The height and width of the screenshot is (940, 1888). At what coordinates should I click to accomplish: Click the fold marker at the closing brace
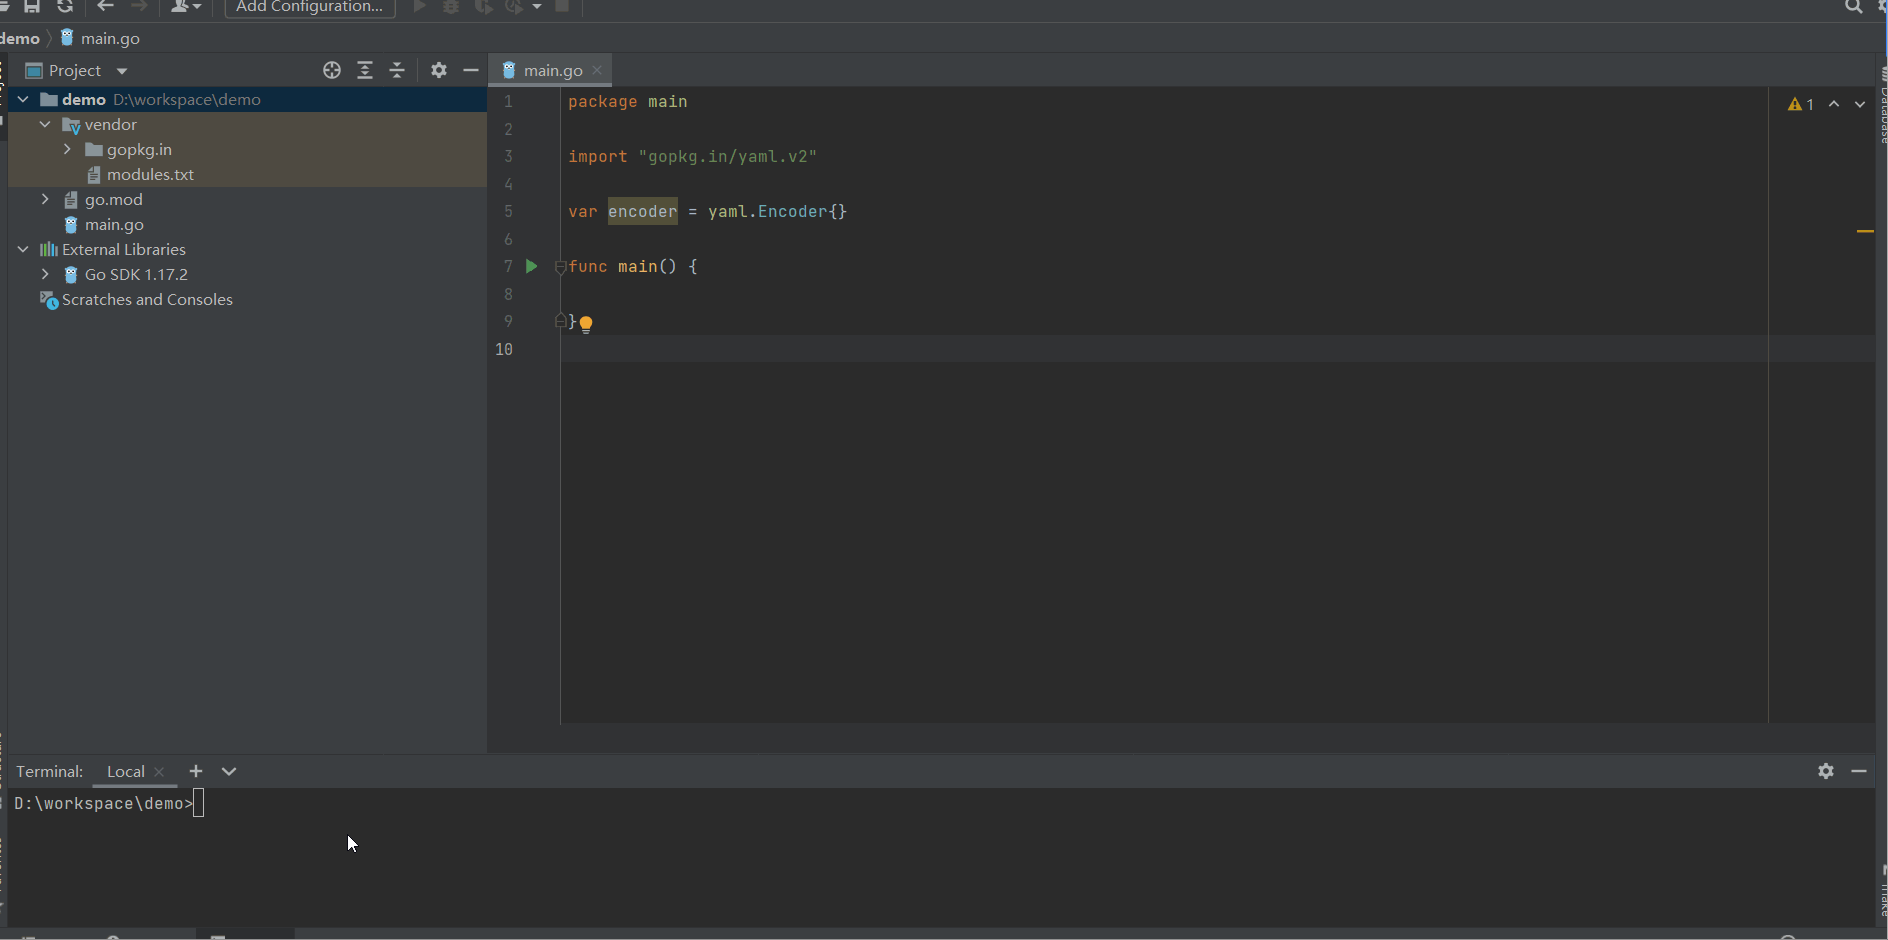tap(561, 320)
